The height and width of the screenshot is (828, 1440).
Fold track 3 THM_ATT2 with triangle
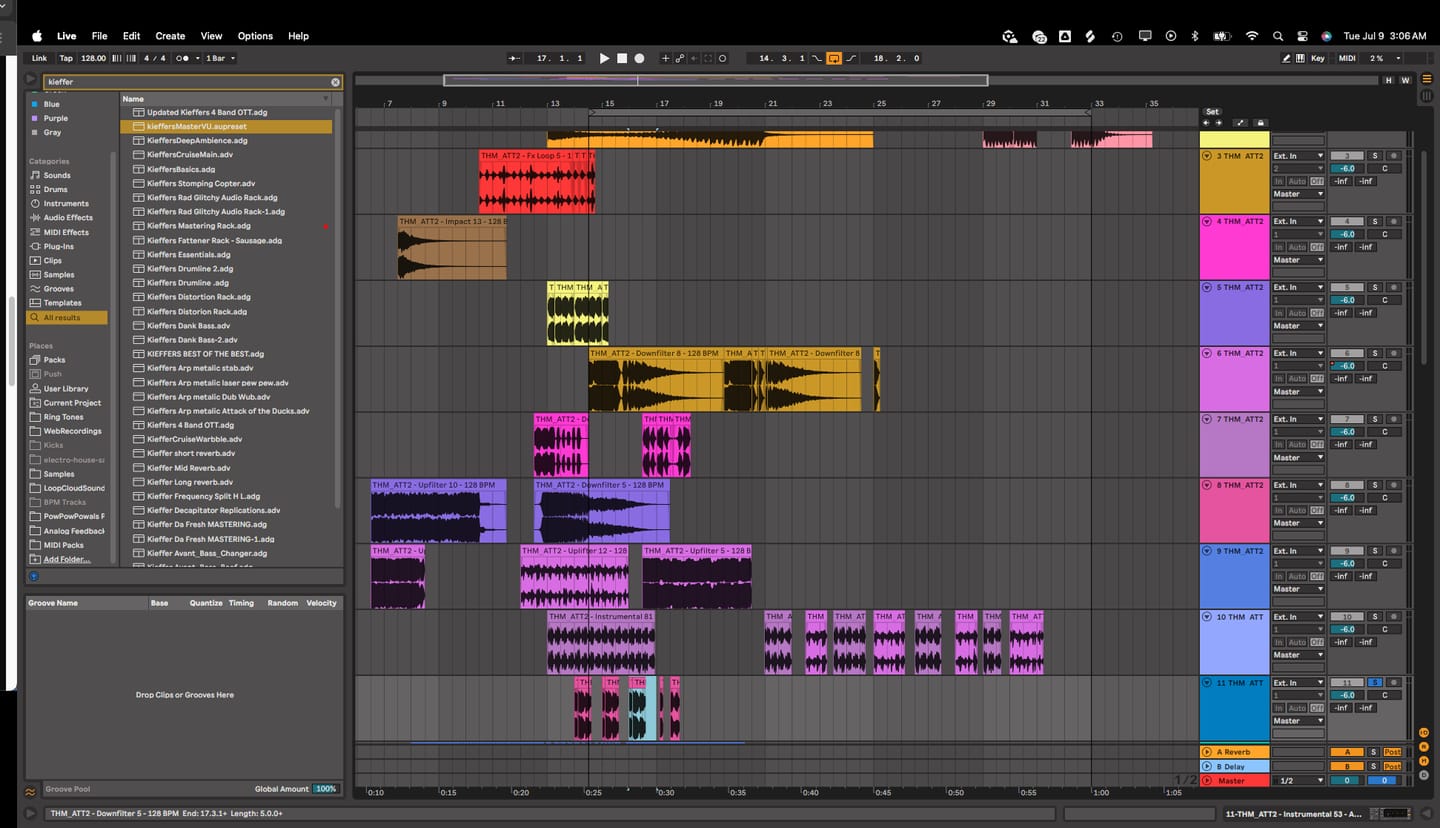tap(1207, 156)
